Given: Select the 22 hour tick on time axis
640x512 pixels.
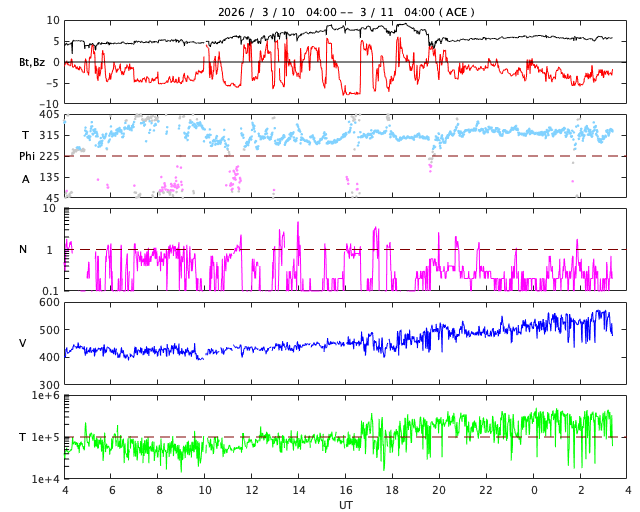Looking at the screenshot, I should coord(487,491).
